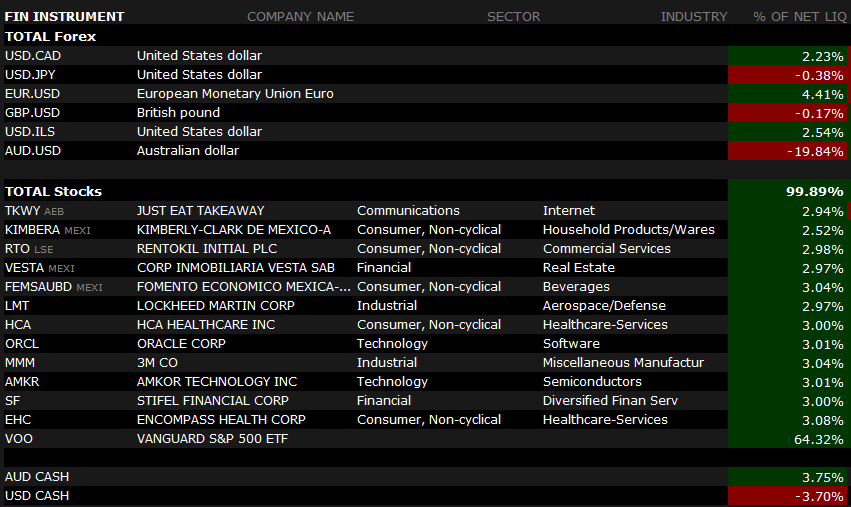Click the Beverages industry cell
Image resolution: width=851 pixels, height=507 pixels.
pos(576,287)
